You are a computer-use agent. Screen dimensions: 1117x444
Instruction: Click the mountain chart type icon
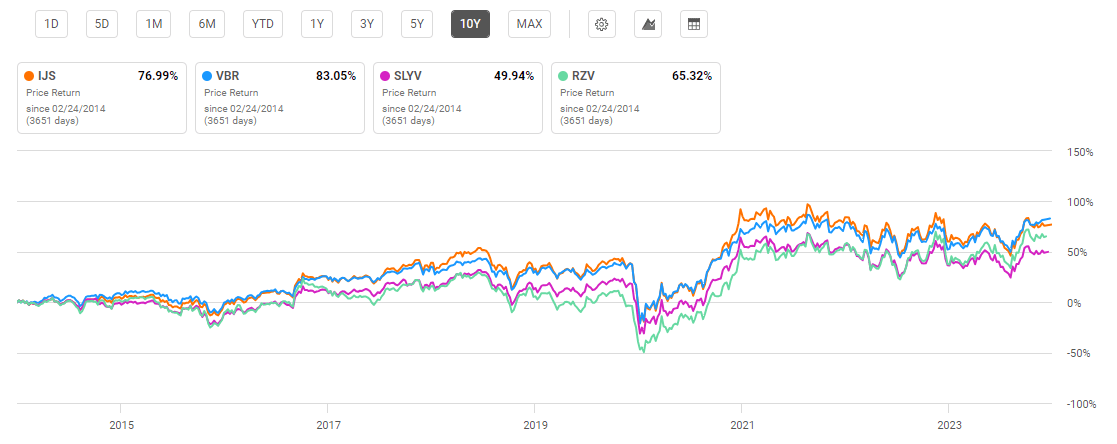646,24
